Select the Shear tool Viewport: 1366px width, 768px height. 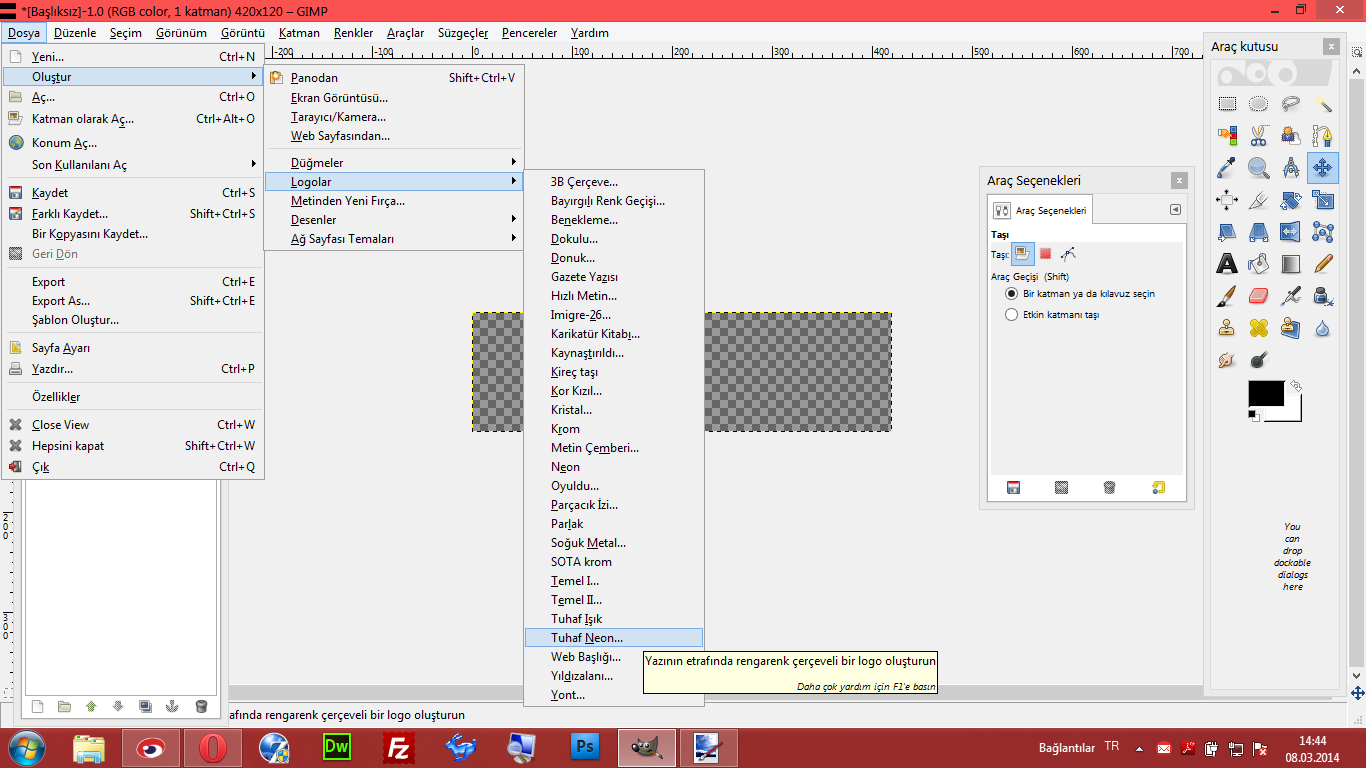coord(1227,232)
